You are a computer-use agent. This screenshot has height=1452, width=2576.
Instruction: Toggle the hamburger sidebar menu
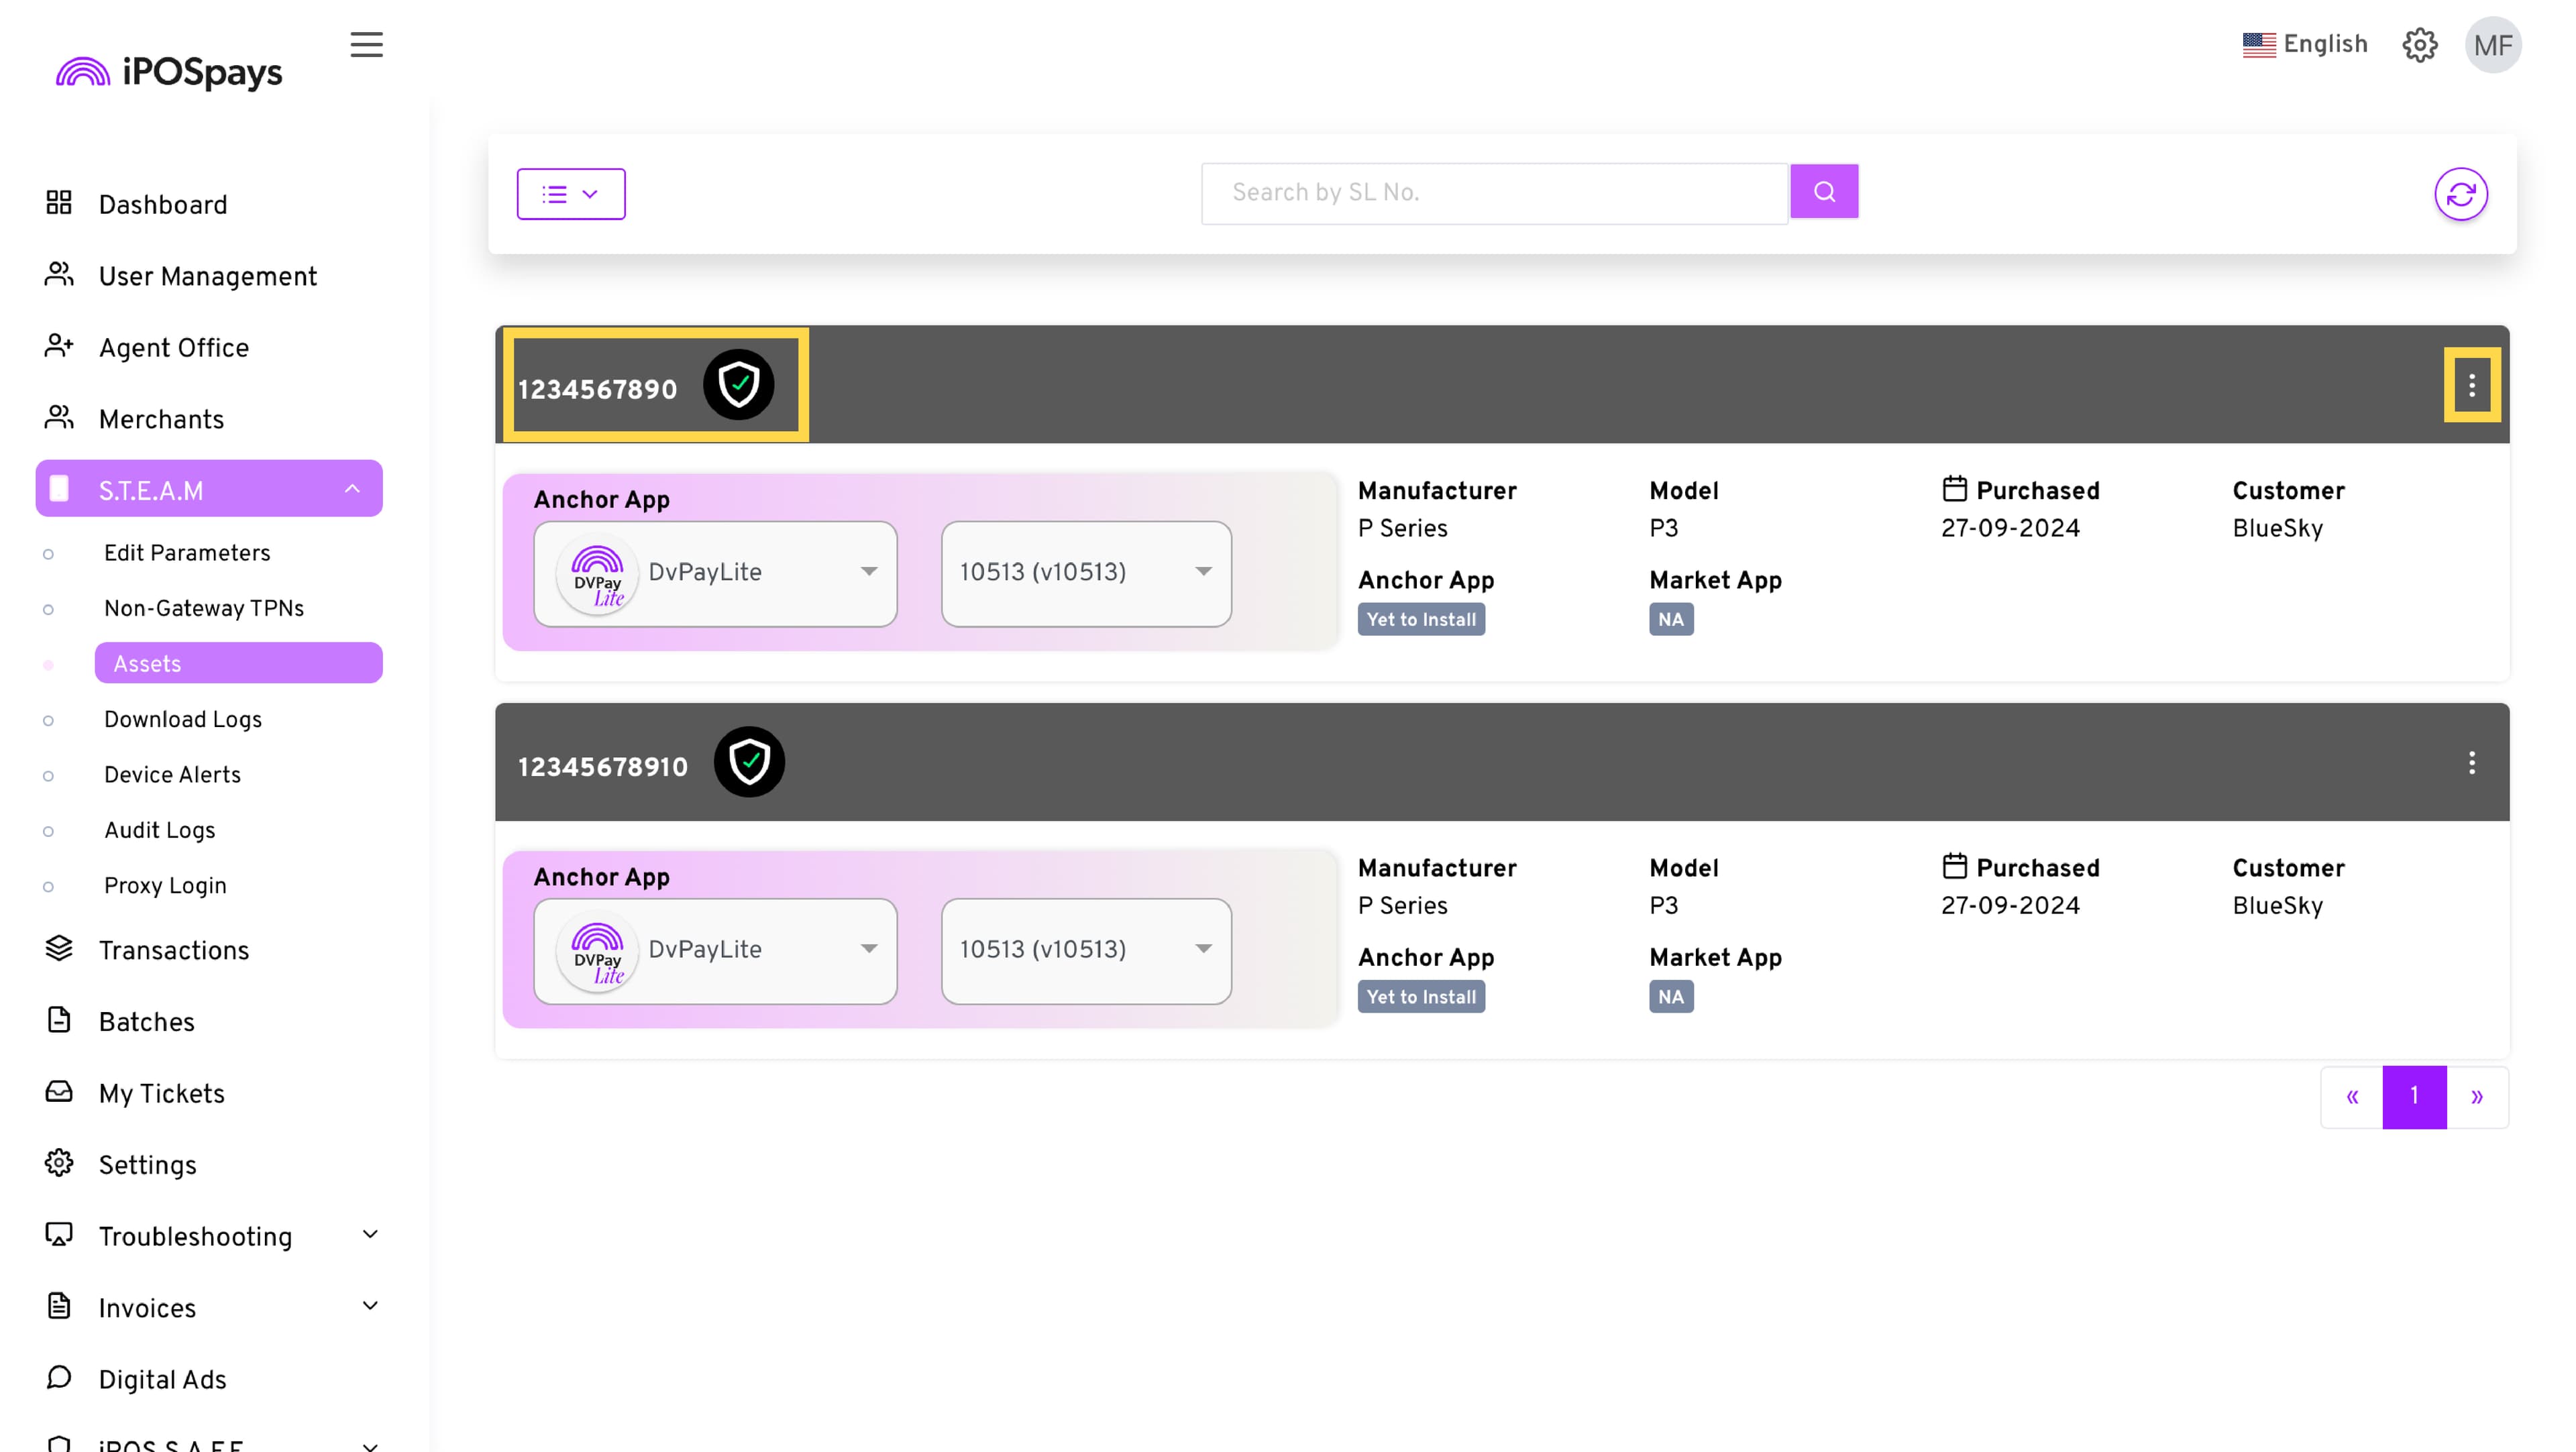tap(366, 45)
